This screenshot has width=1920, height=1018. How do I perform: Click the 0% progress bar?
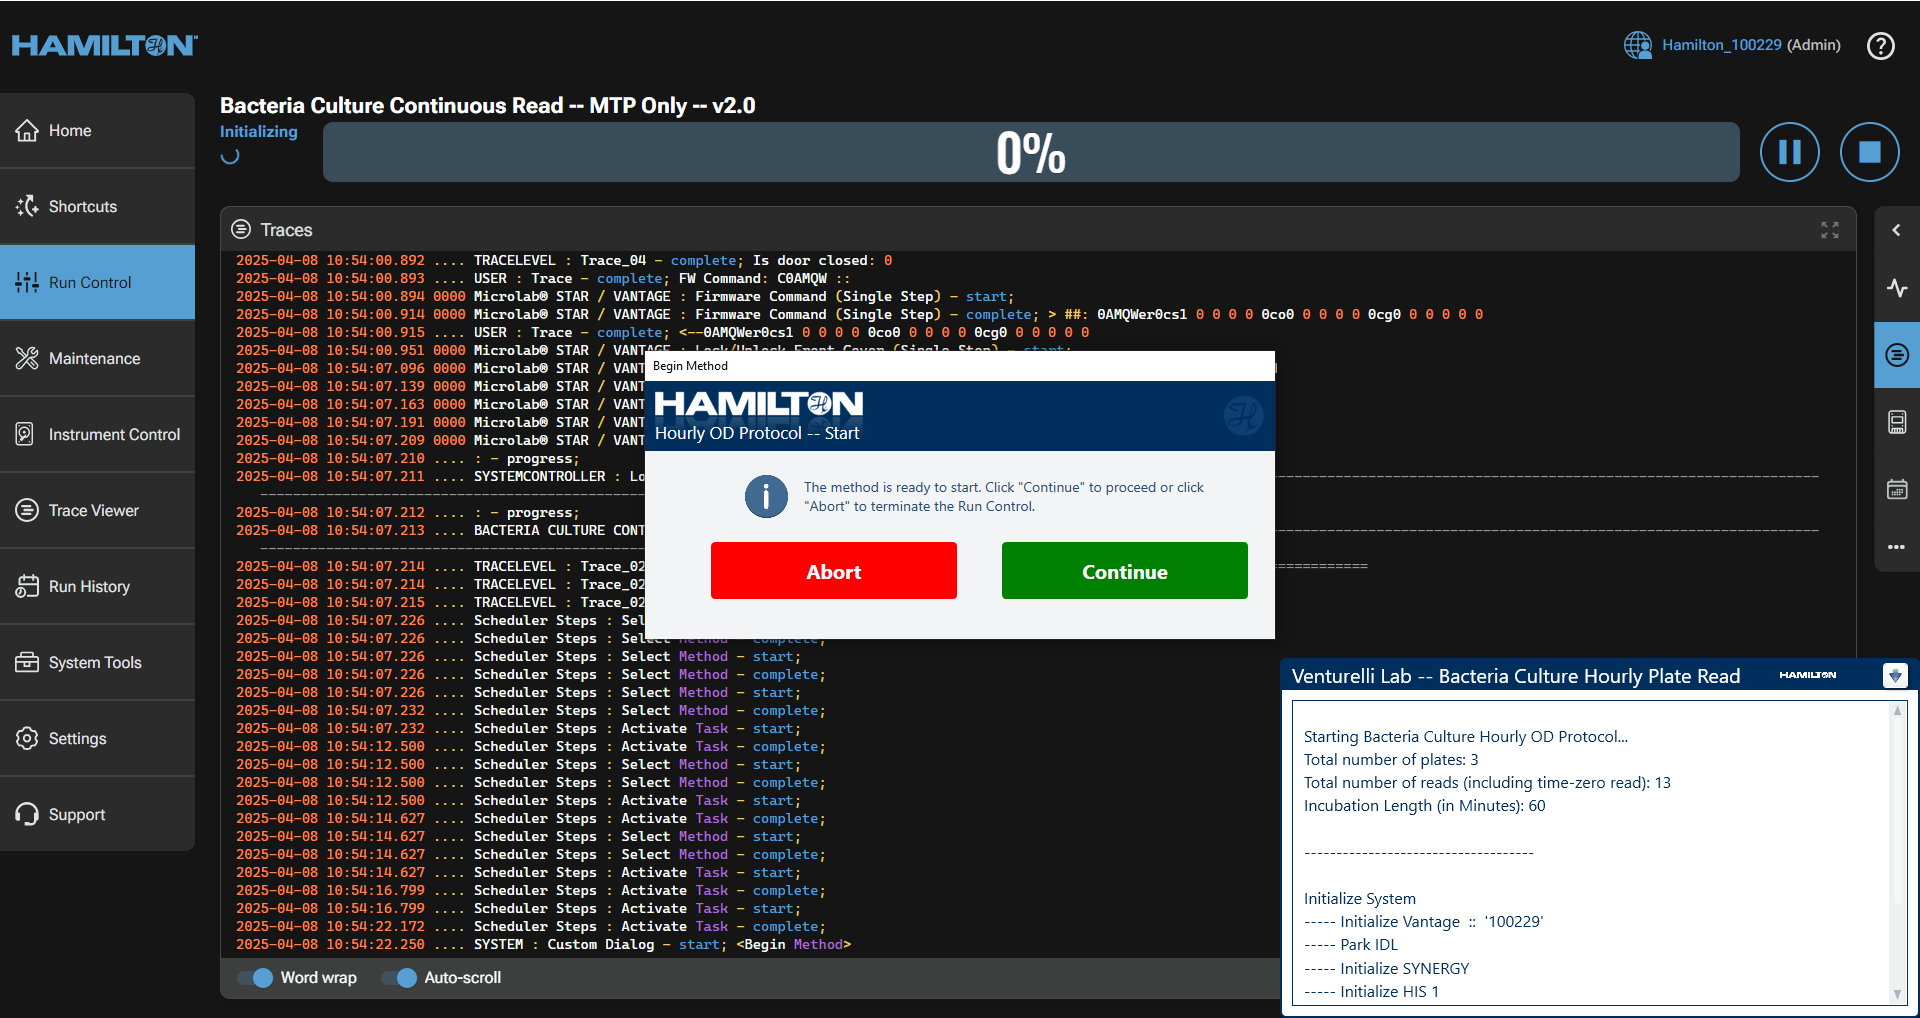tap(1030, 153)
